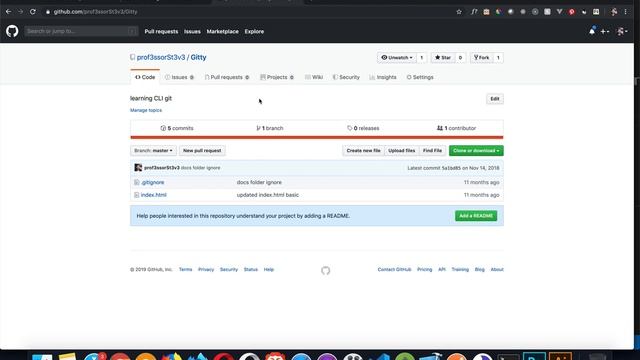View the 0 releases page
Screen dimensions: 640x360
pyautogui.click(x=363, y=128)
